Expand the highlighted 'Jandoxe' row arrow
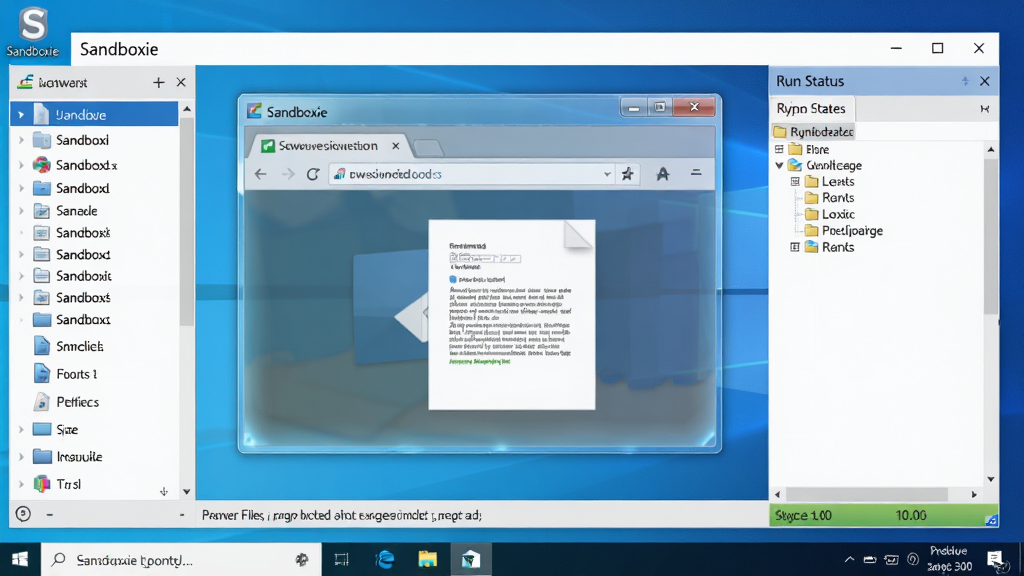 point(21,115)
